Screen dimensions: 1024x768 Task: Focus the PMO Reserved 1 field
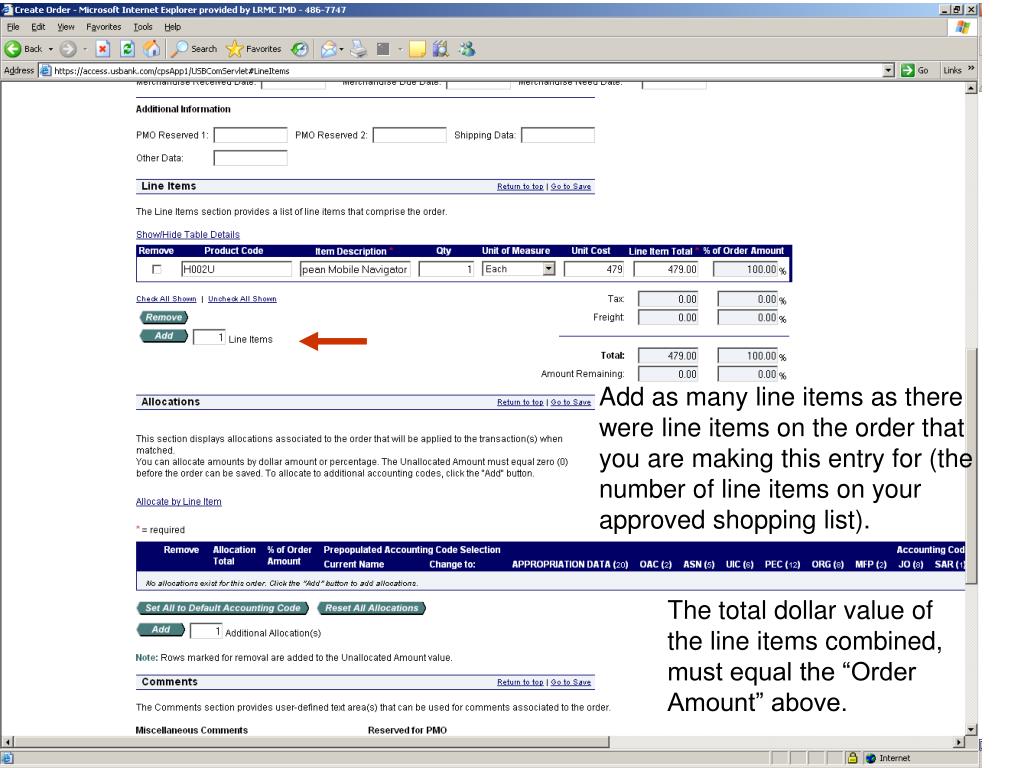coord(251,135)
